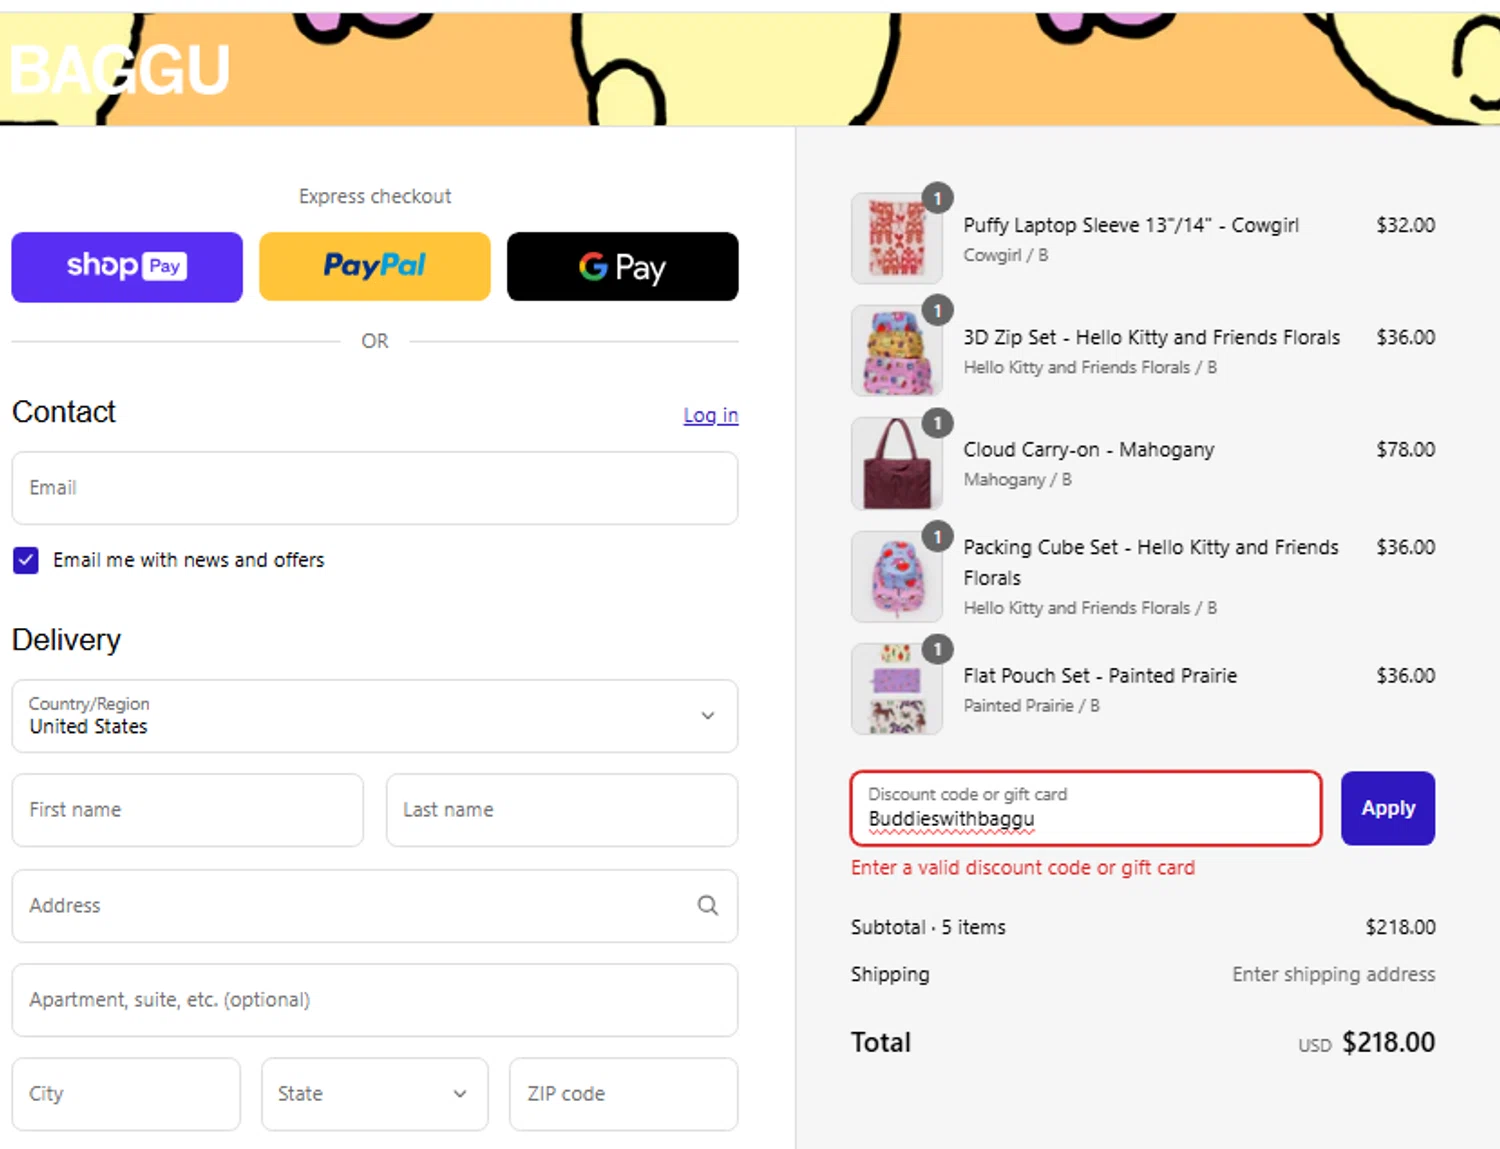Click 'Cloud Carry-on - Mahogany' title
This screenshot has width=1500, height=1149.
point(1089,450)
